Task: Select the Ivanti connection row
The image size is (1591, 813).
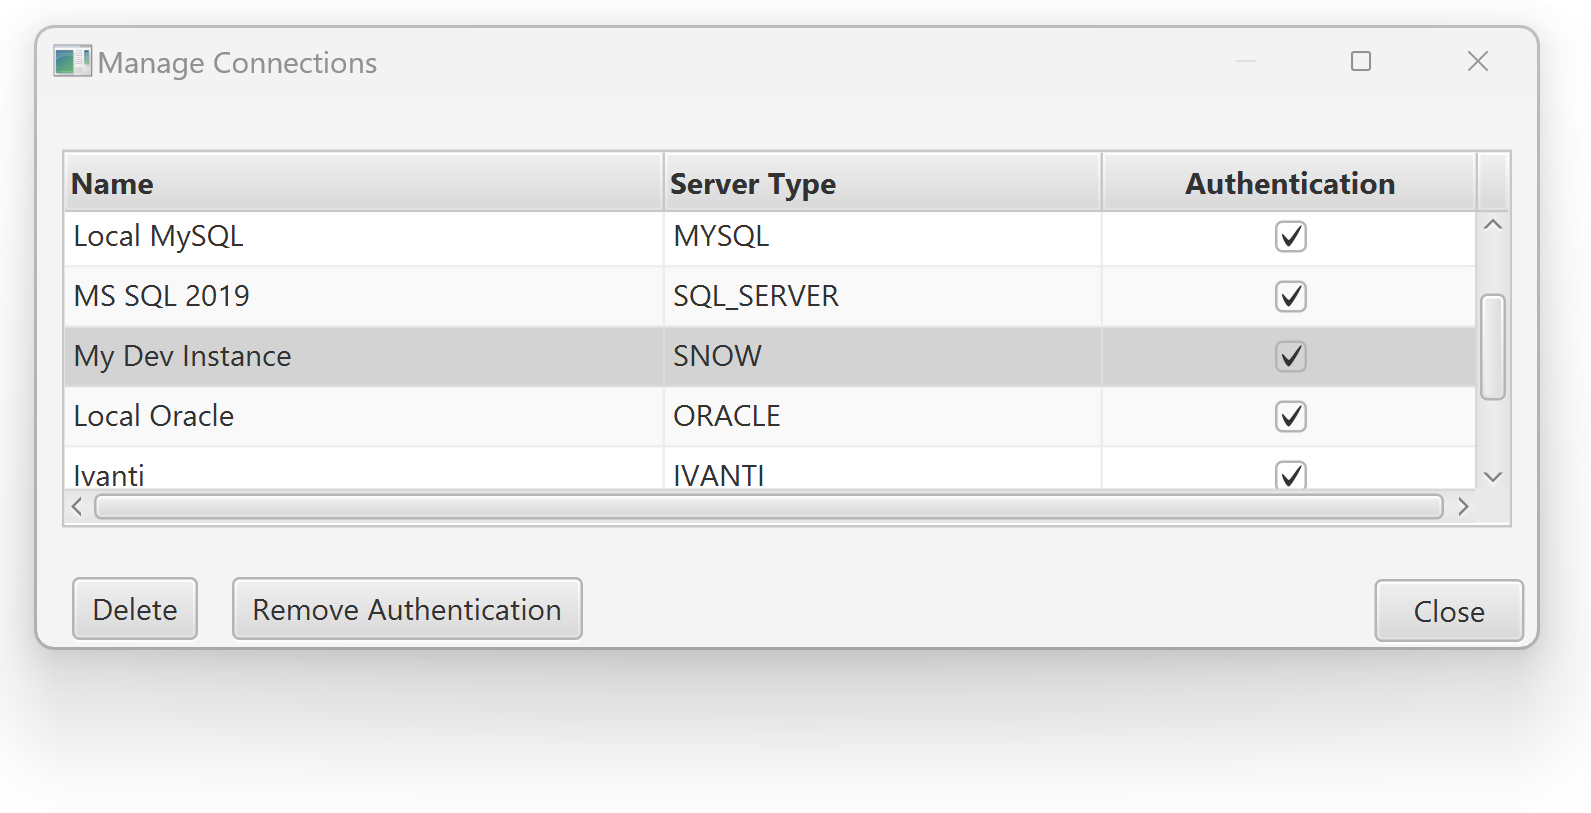Action: [x=770, y=468]
